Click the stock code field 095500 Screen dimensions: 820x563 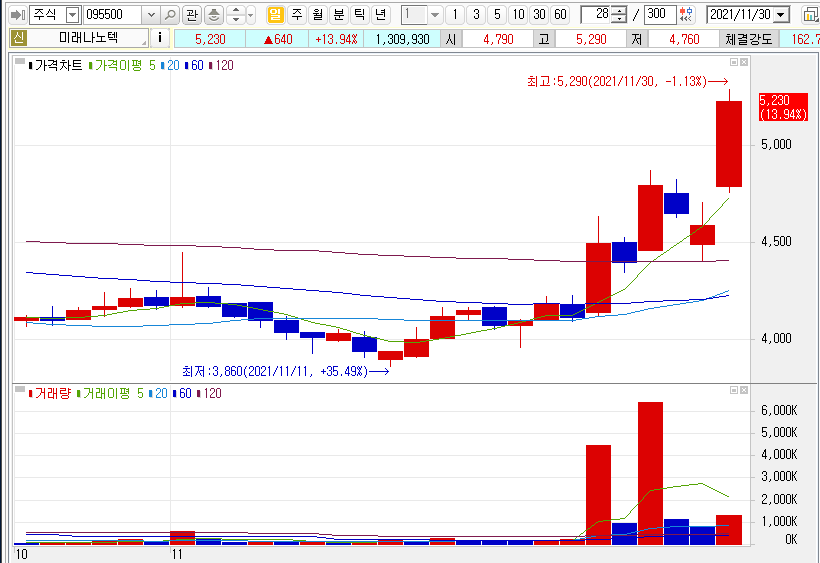[x=112, y=15]
